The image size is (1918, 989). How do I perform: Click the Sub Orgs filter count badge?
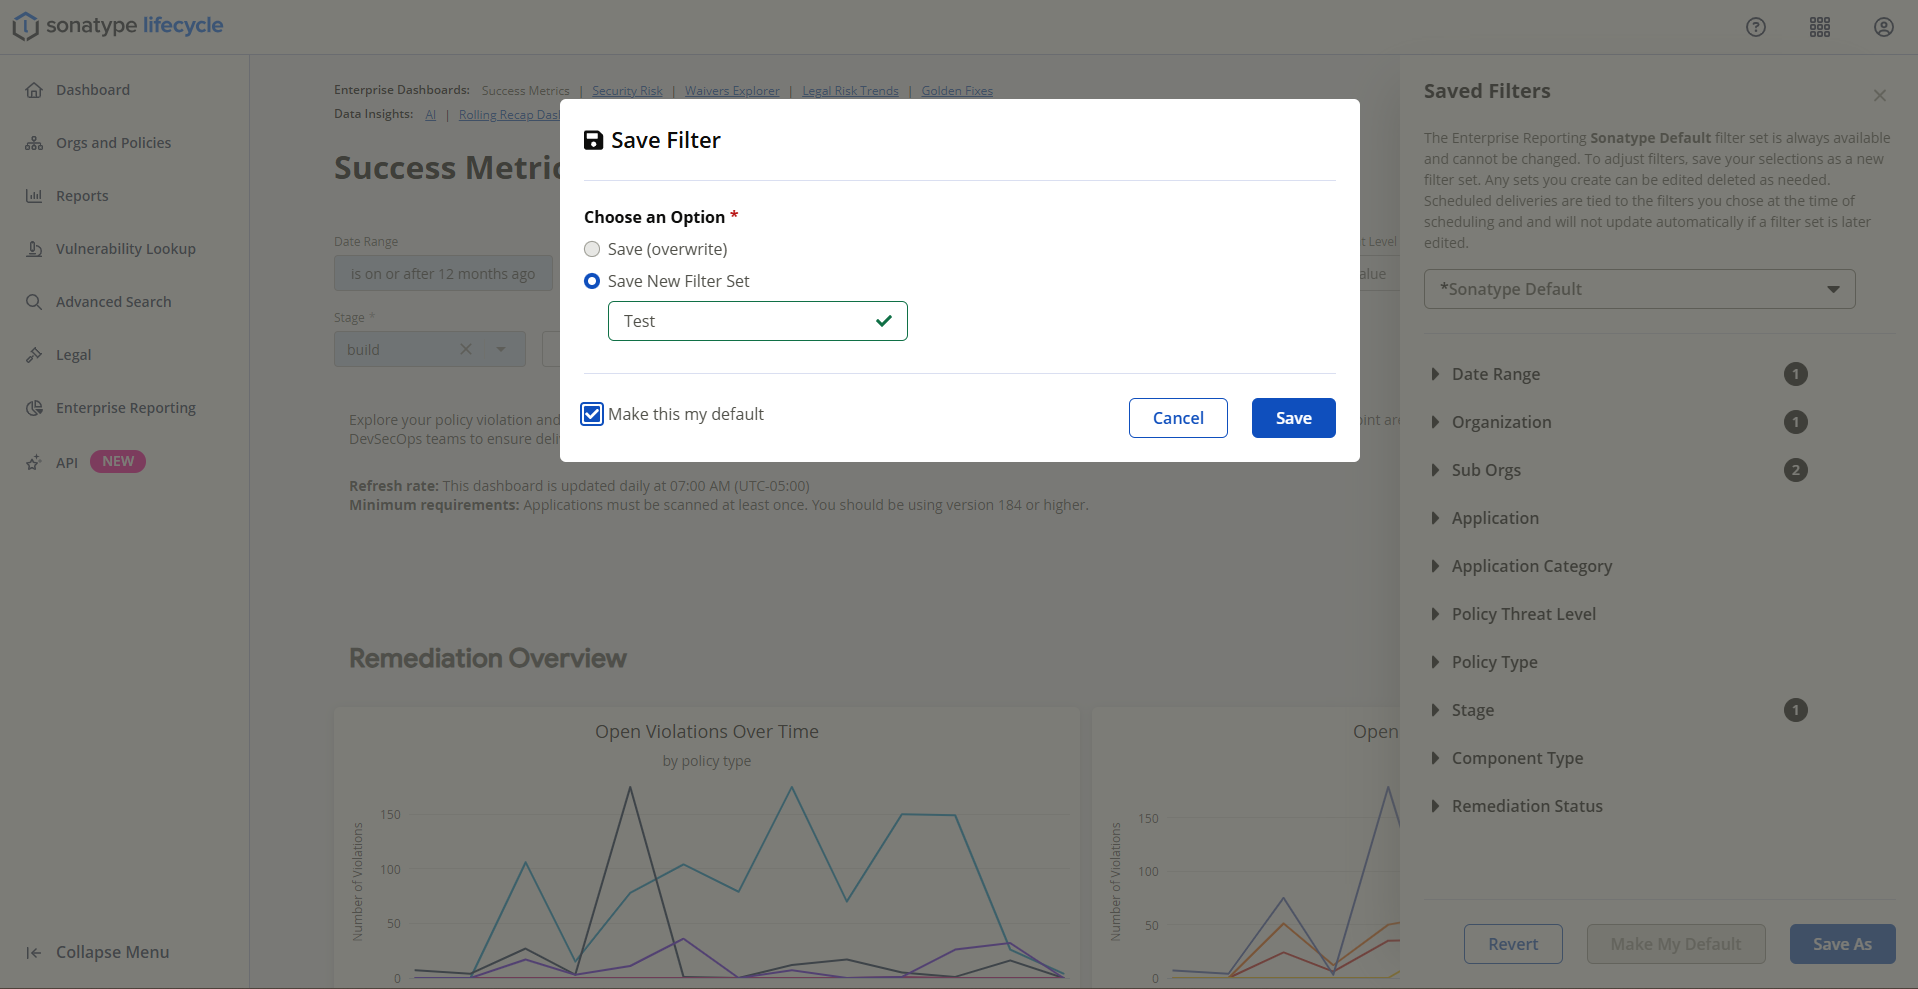(x=1796, y=470)
